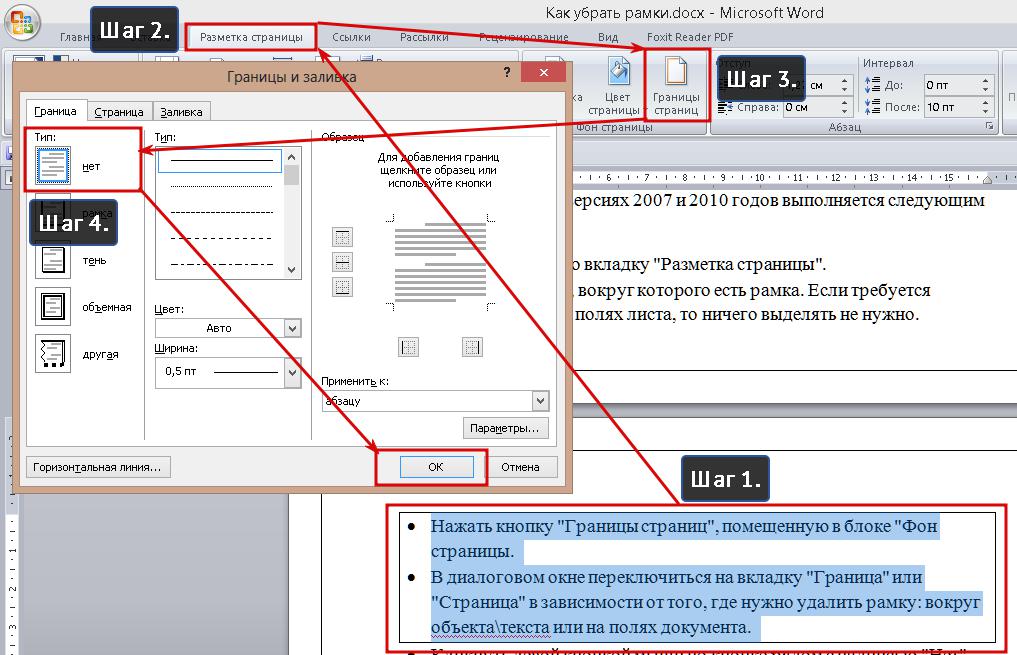Click the Интервал После 10 пт field

(x=951, y=107)
